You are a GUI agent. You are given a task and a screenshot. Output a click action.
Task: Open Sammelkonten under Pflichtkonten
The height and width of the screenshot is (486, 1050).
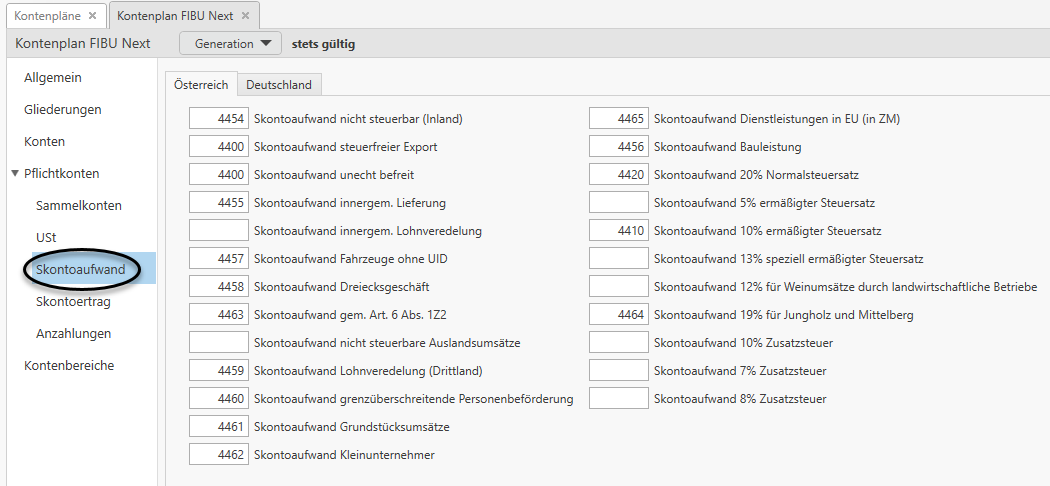[79, 206]
